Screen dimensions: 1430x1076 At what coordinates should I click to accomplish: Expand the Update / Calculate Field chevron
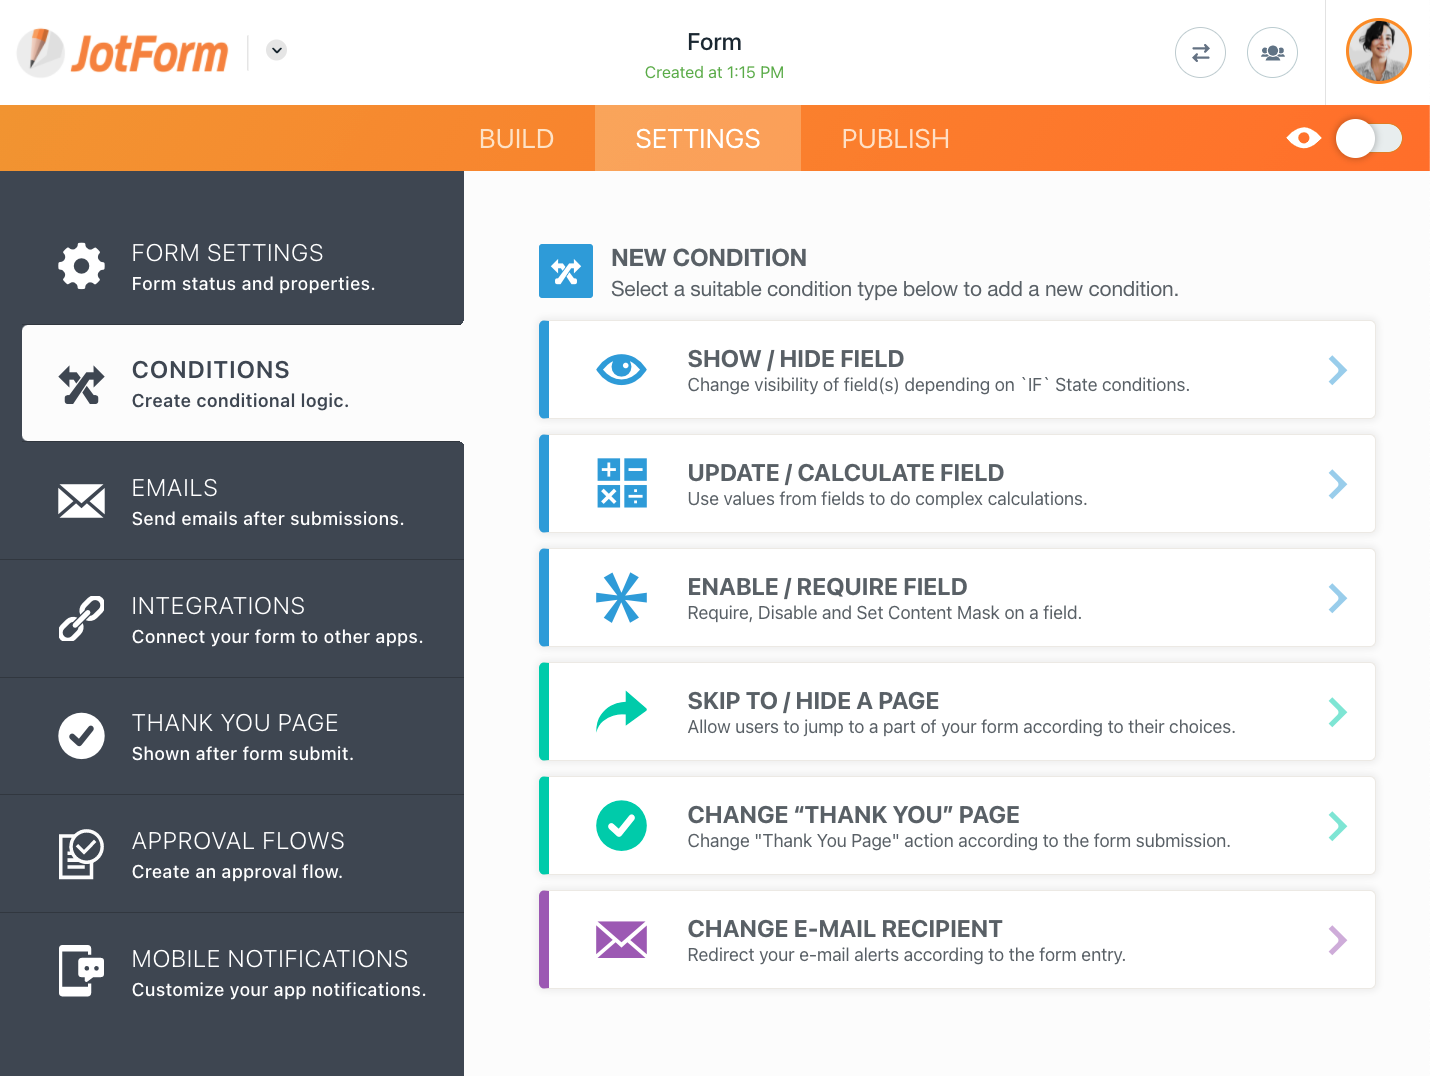pyautogui.click(x=1337, y=484)
